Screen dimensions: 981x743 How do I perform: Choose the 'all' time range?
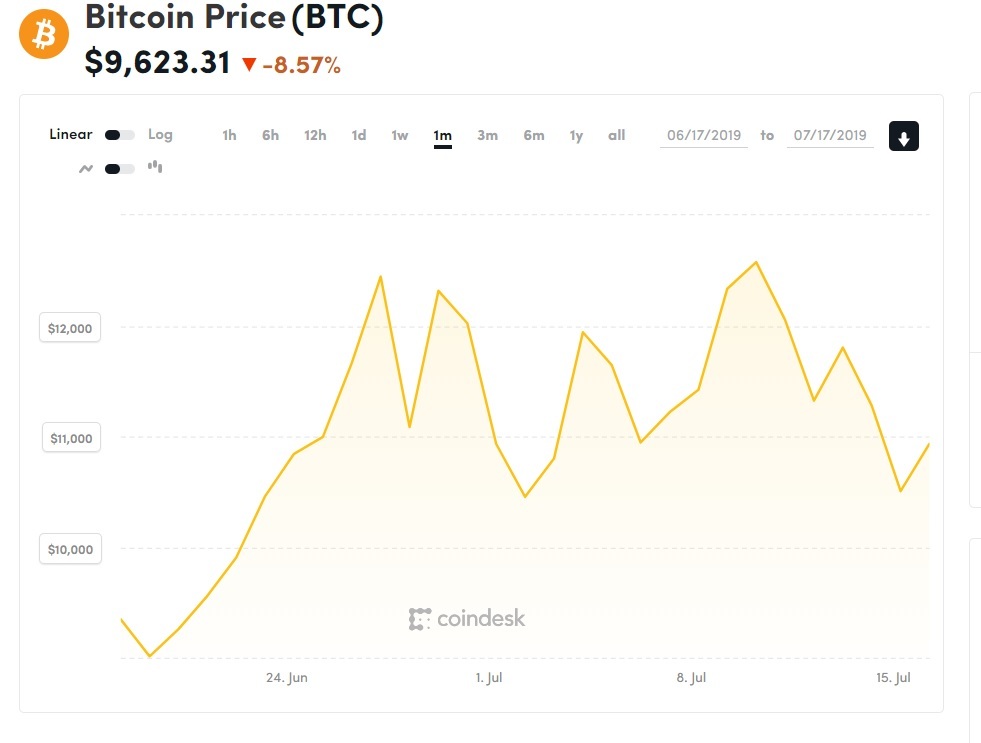click(617, 135)
